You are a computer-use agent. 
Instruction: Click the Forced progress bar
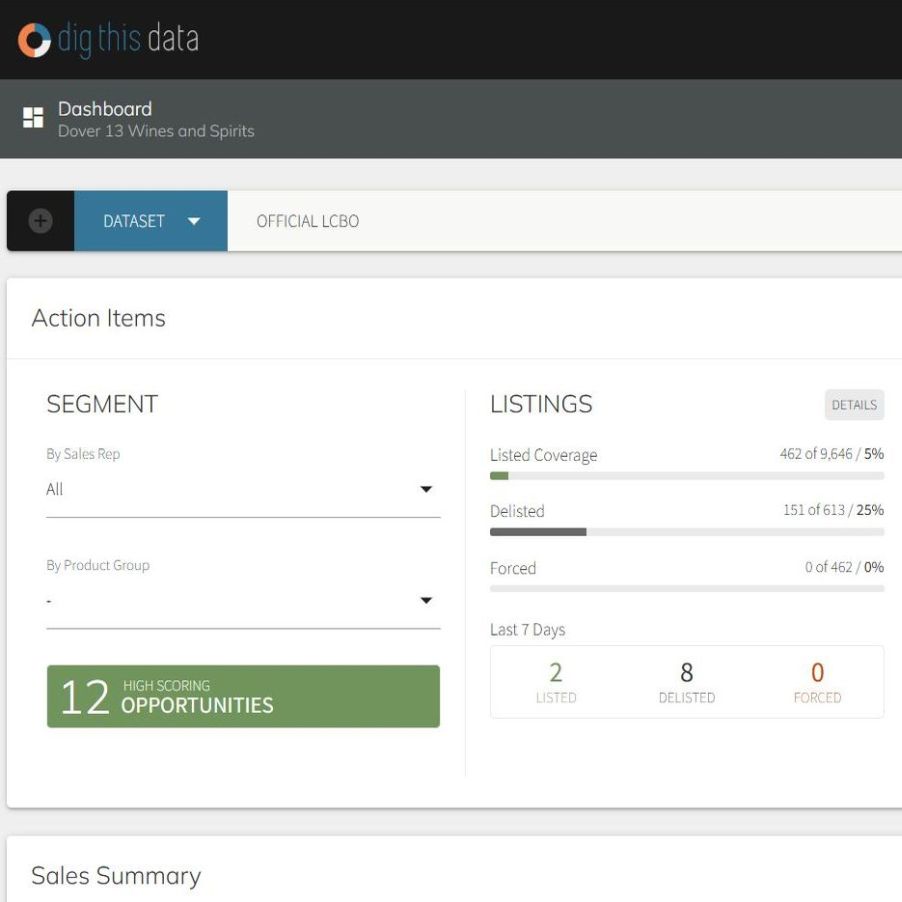[x=687, y=588]
